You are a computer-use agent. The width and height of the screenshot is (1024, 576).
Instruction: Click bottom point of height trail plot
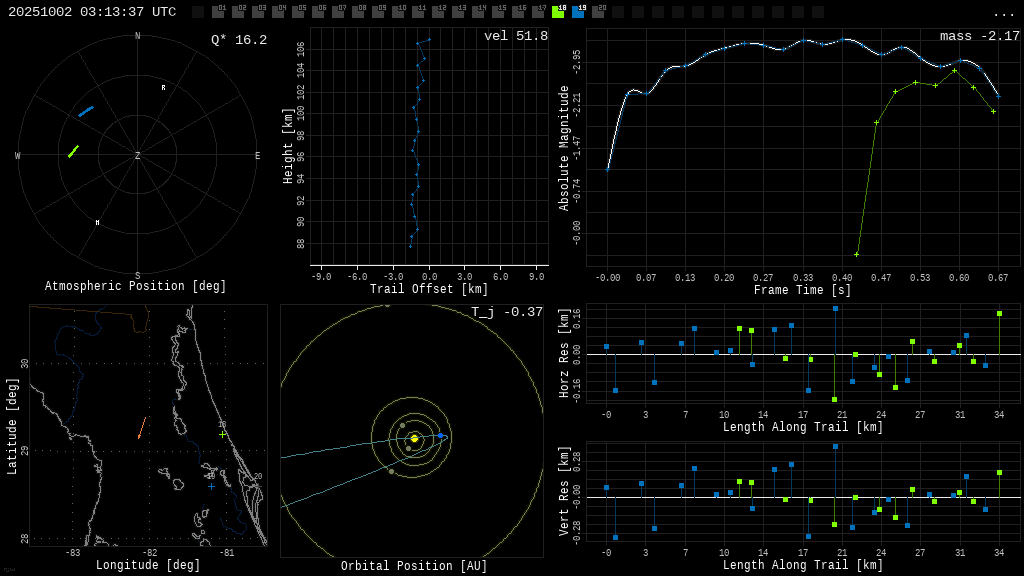(x=410, y=246)
